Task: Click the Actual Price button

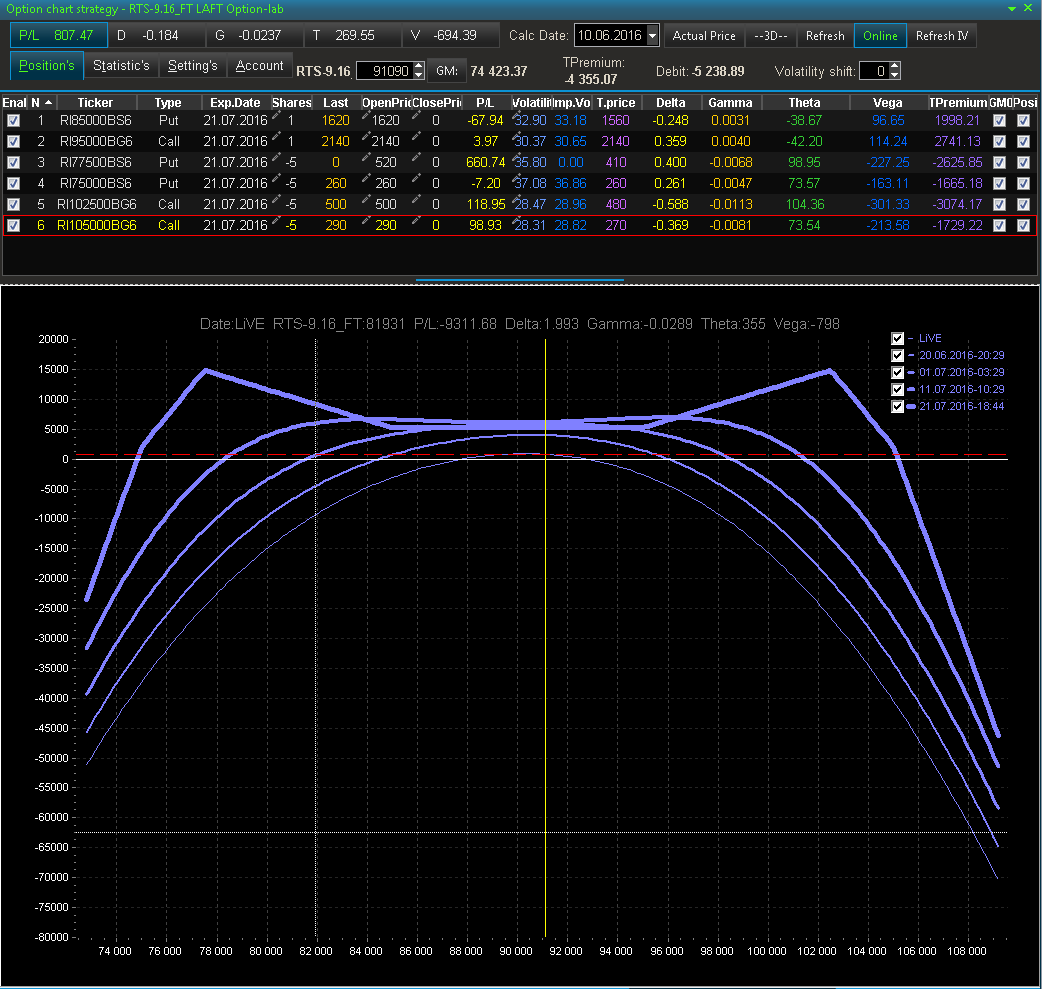Action: point(704,36)
